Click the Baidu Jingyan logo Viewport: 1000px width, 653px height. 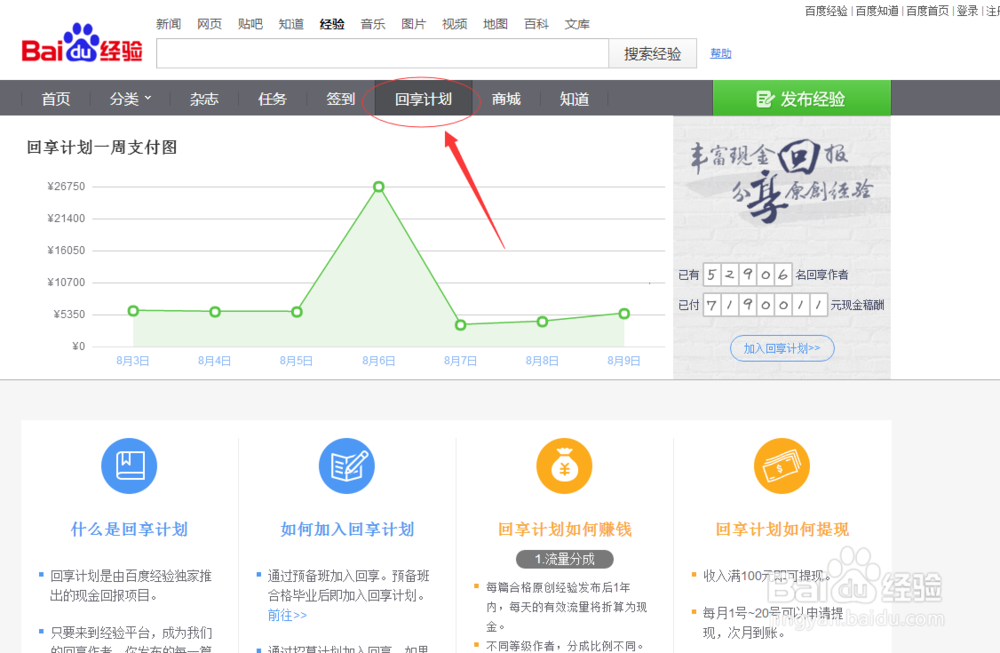(x=82, y=43)
